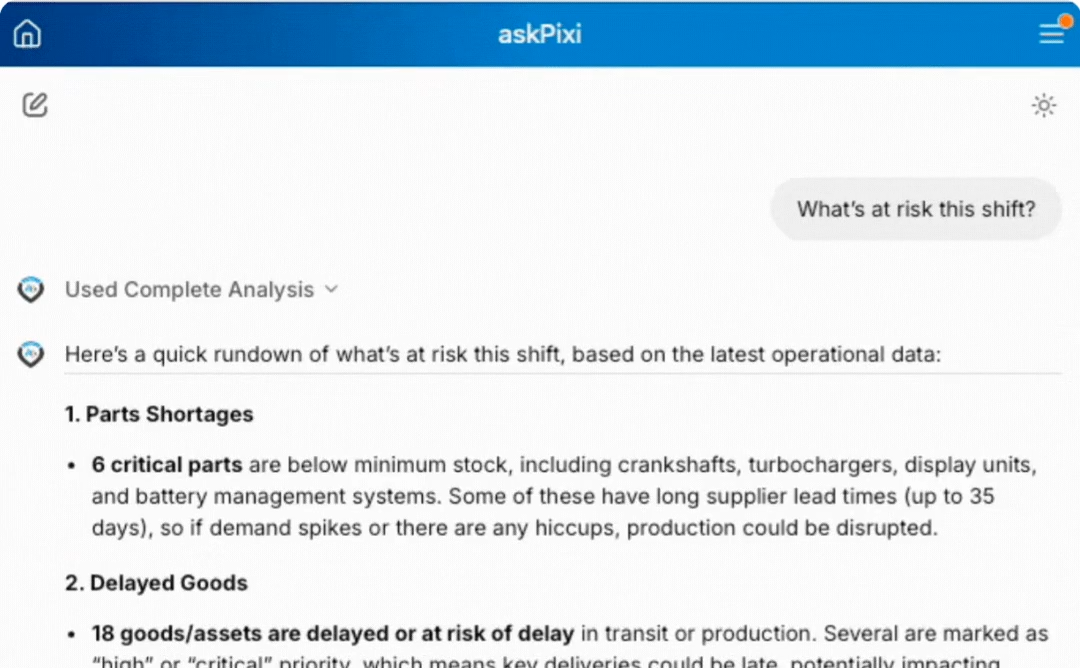Screen dimensions: 1080x668
Task: Click the "Here's a quick rundown" intro line
Action: tap(502, 354)
